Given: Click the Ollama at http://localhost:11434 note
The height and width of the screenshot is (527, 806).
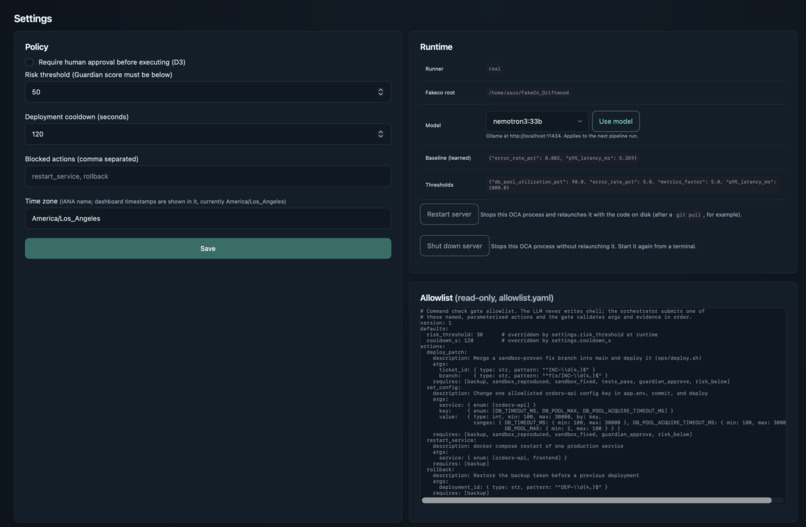Looking at the screenshot, I should point(562,136).
